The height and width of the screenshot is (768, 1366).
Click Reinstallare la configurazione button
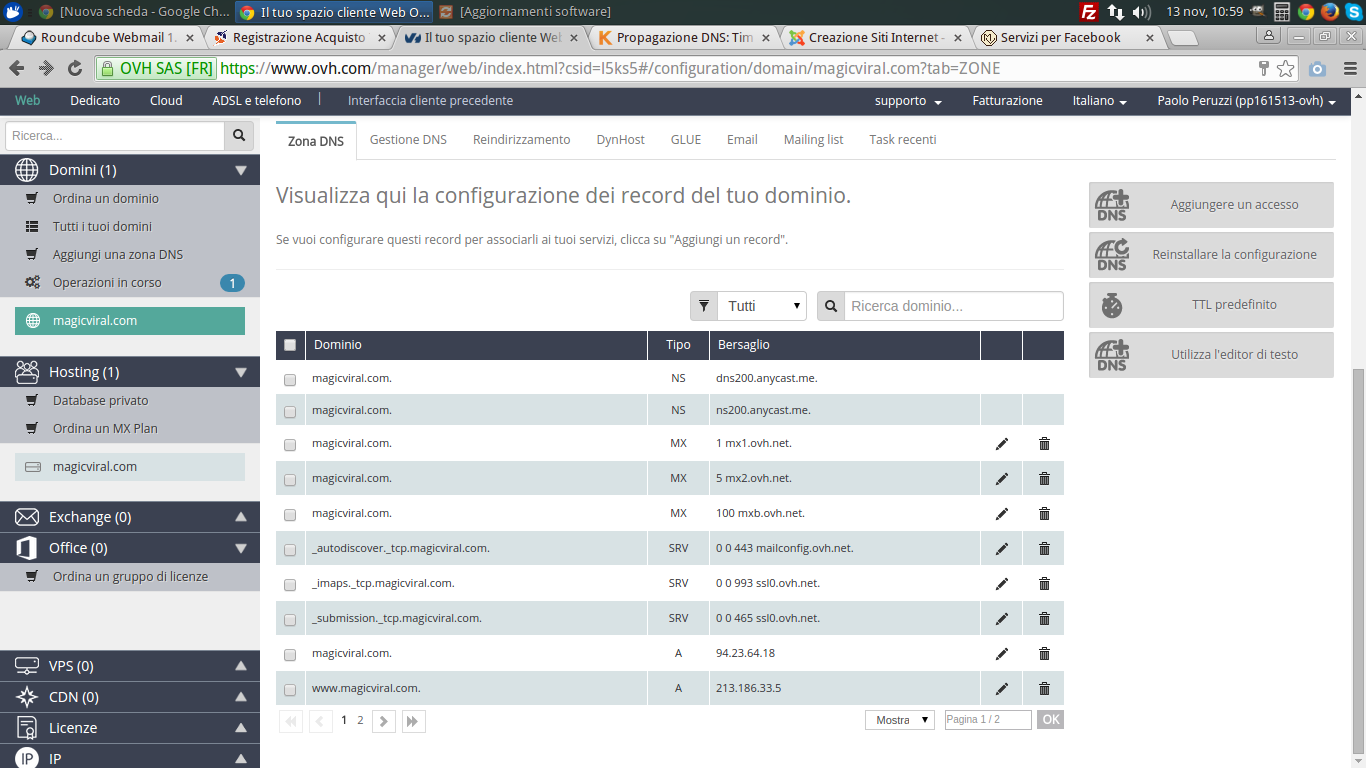[x=1211, y=255]
